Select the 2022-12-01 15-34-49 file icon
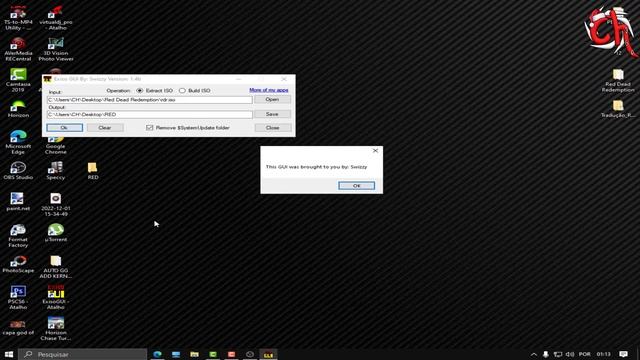640x360 pixels. (56, 204)
